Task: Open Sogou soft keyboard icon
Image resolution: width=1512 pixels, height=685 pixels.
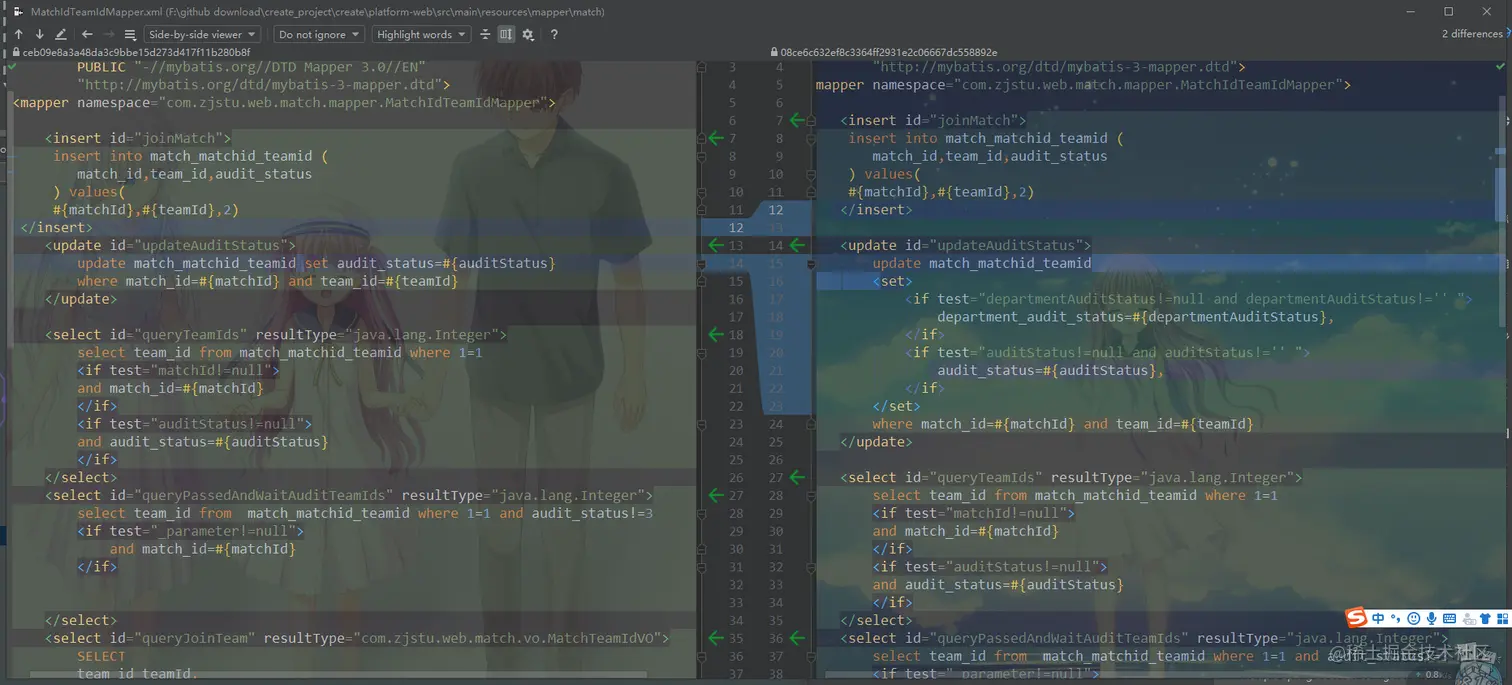Action: [1449, 618]
